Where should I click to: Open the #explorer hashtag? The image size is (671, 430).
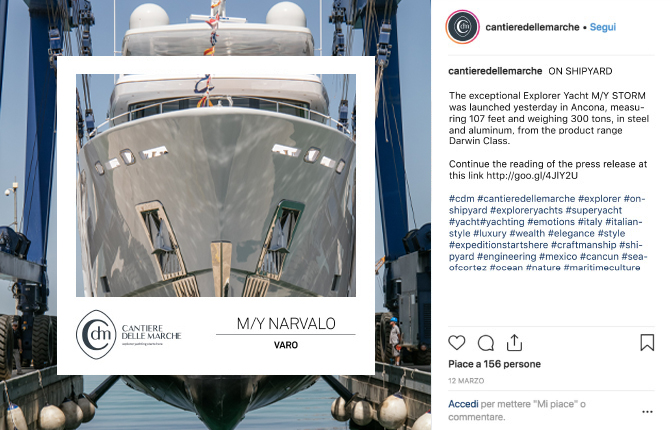599,199
